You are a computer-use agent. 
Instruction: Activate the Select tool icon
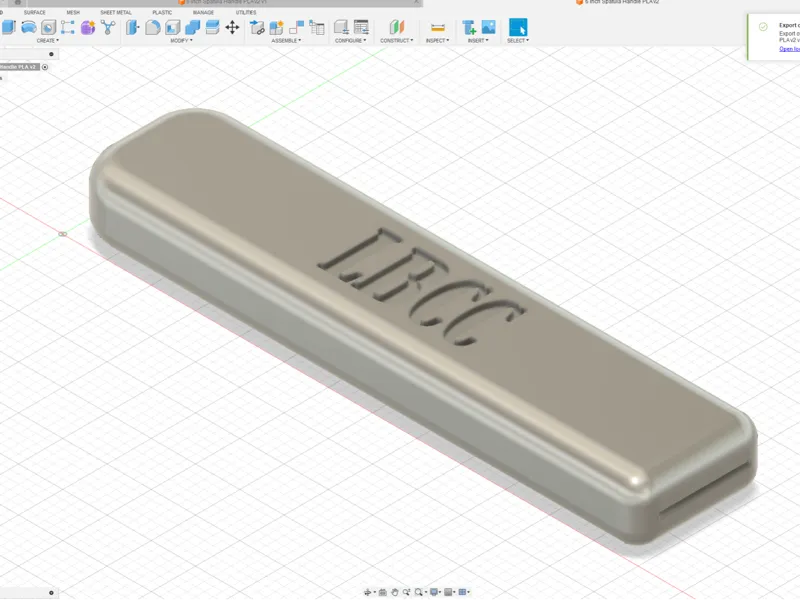click(x=518, y=27)
